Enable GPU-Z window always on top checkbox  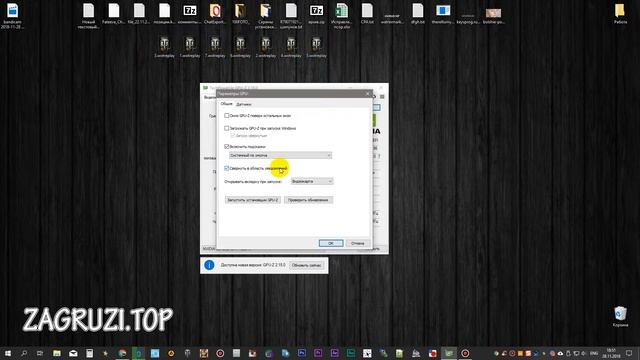coord(227,116)
